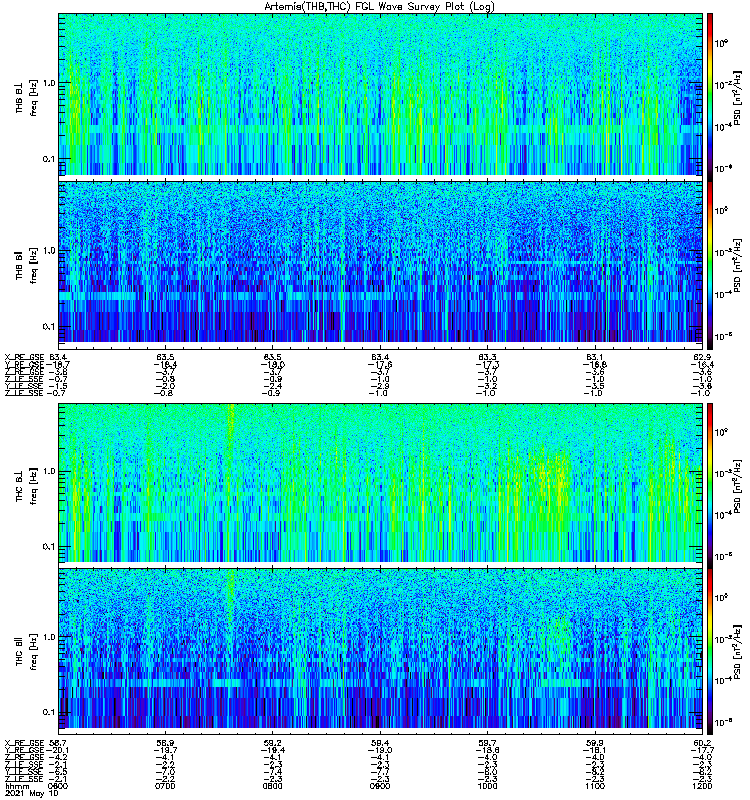Click the "0.1" frequency tick in the THC B∥ panel
Screen dimensions: 750x800
(x=49, y=712)
